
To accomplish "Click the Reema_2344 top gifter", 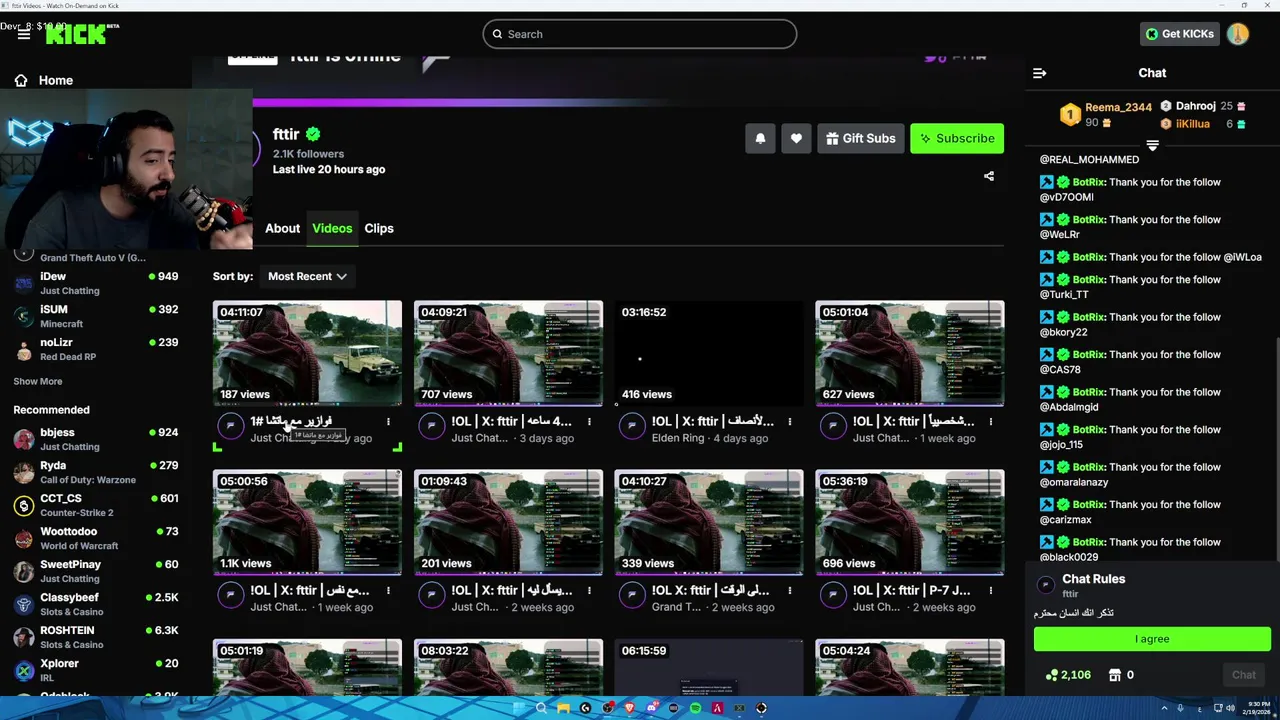I will (1118, 107).
